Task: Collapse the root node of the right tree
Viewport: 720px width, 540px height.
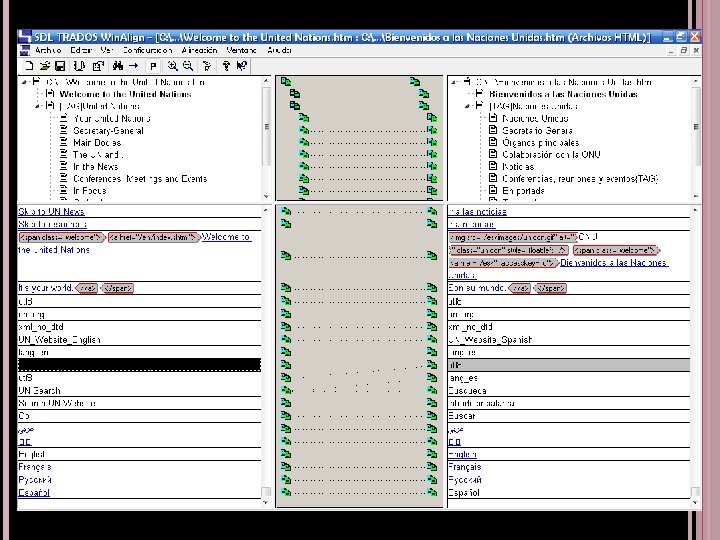Action: (x=454, y=82)
